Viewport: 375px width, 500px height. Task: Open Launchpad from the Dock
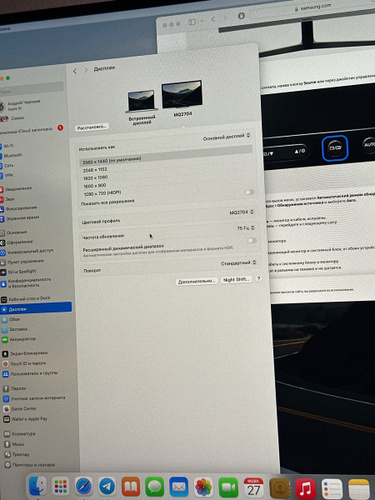tap(61, 486)
